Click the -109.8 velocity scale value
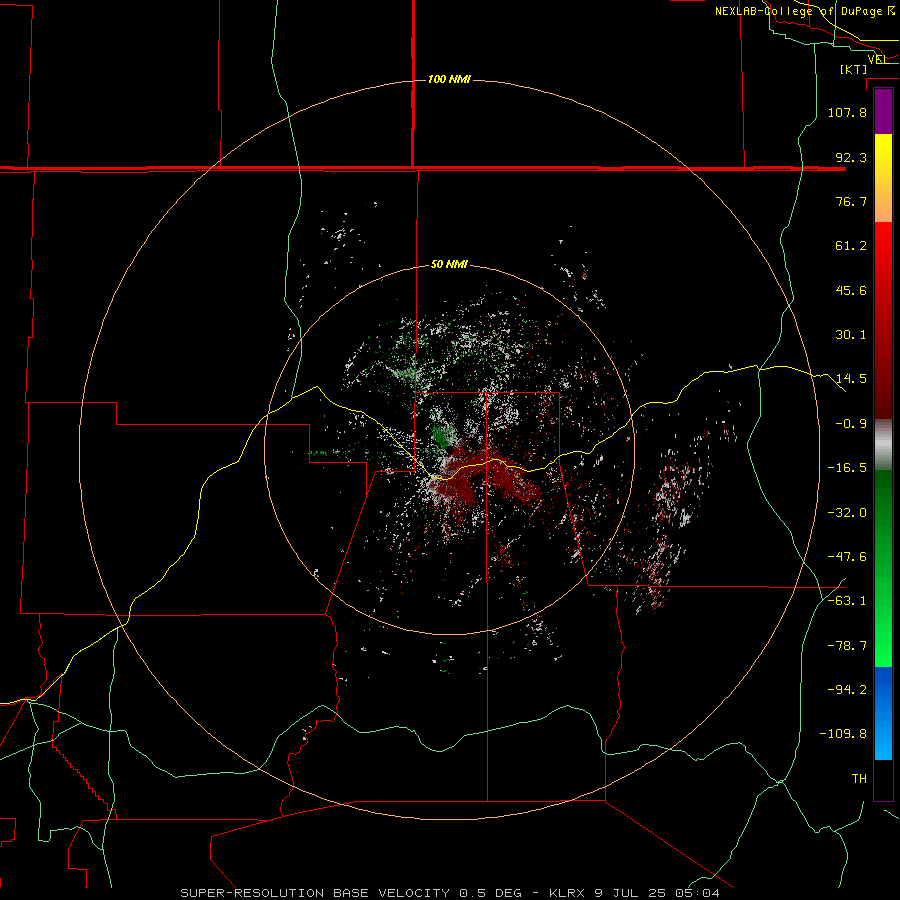Viewport: 900px width, 900px height. tap(843, 734)
